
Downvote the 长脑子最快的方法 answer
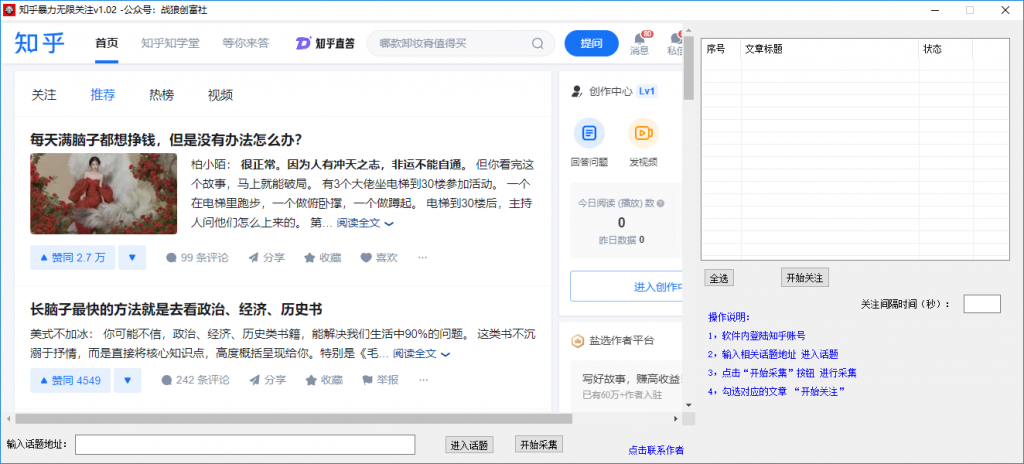pos(128,380)
